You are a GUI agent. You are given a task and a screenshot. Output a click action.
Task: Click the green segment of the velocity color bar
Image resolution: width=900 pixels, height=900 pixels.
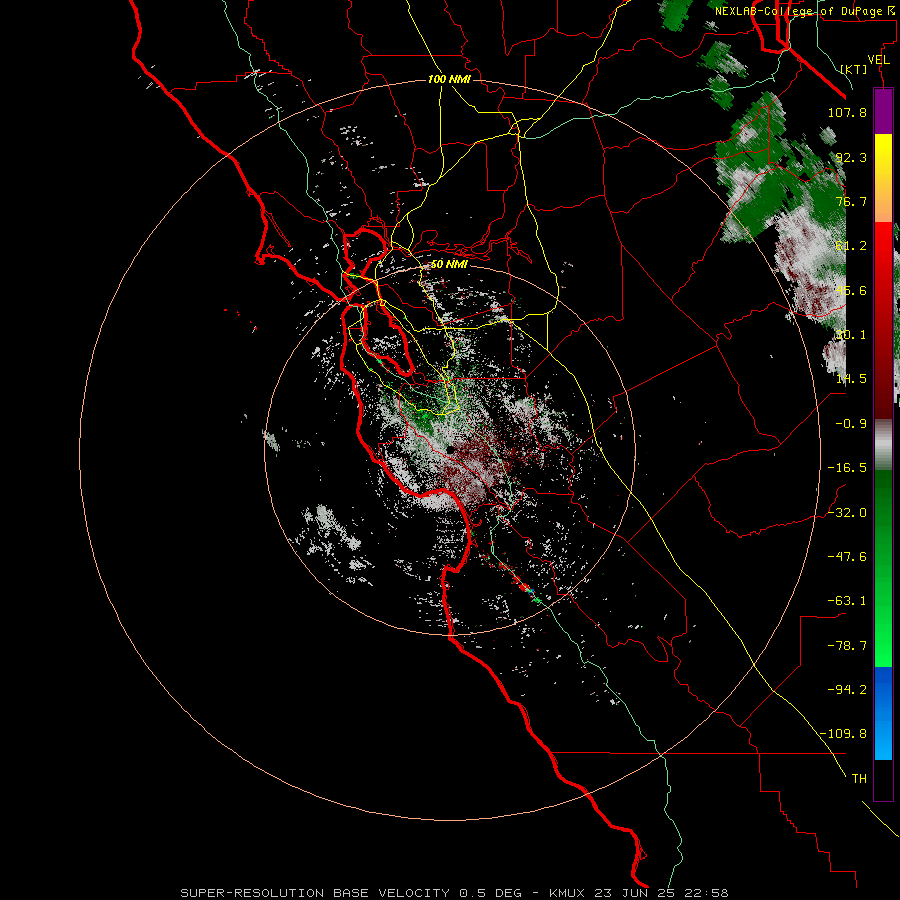[883, 568]
